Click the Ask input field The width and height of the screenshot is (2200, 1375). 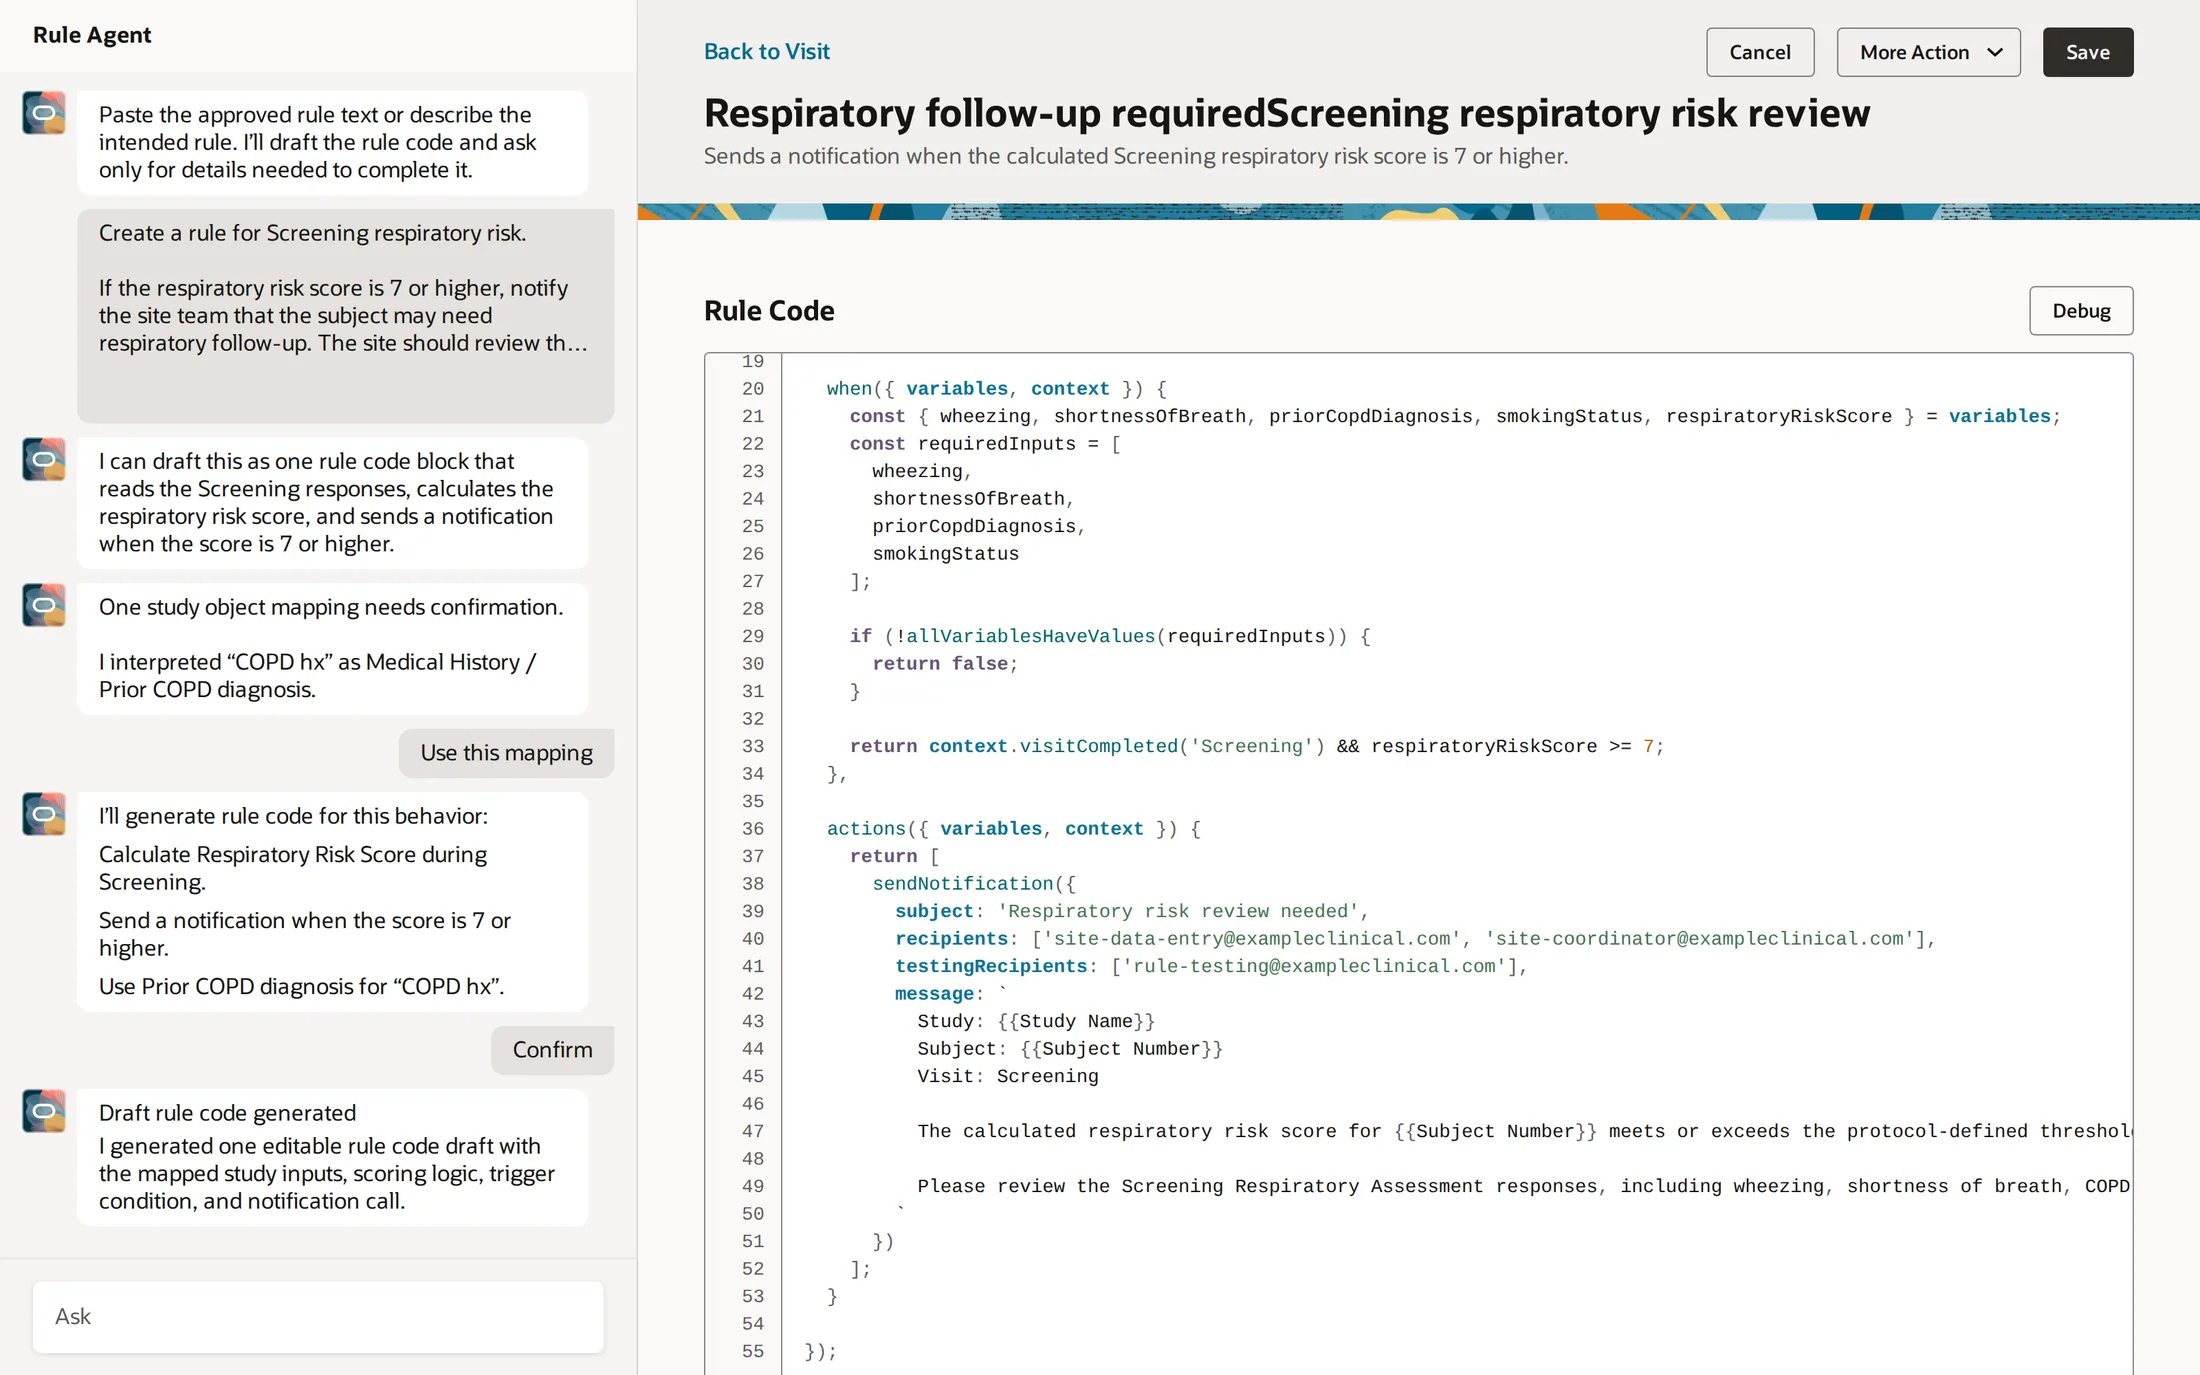pyautogui.click(x=318, y=1317)
